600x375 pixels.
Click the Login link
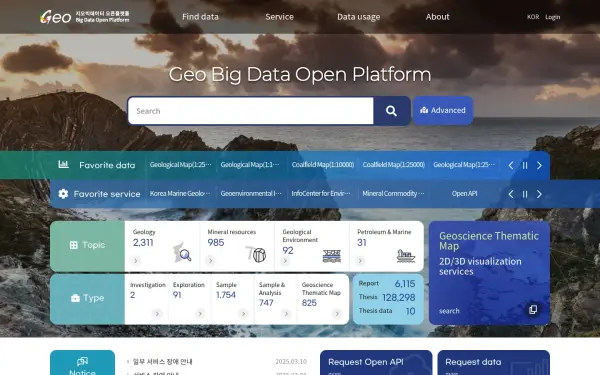click(553, 17)
